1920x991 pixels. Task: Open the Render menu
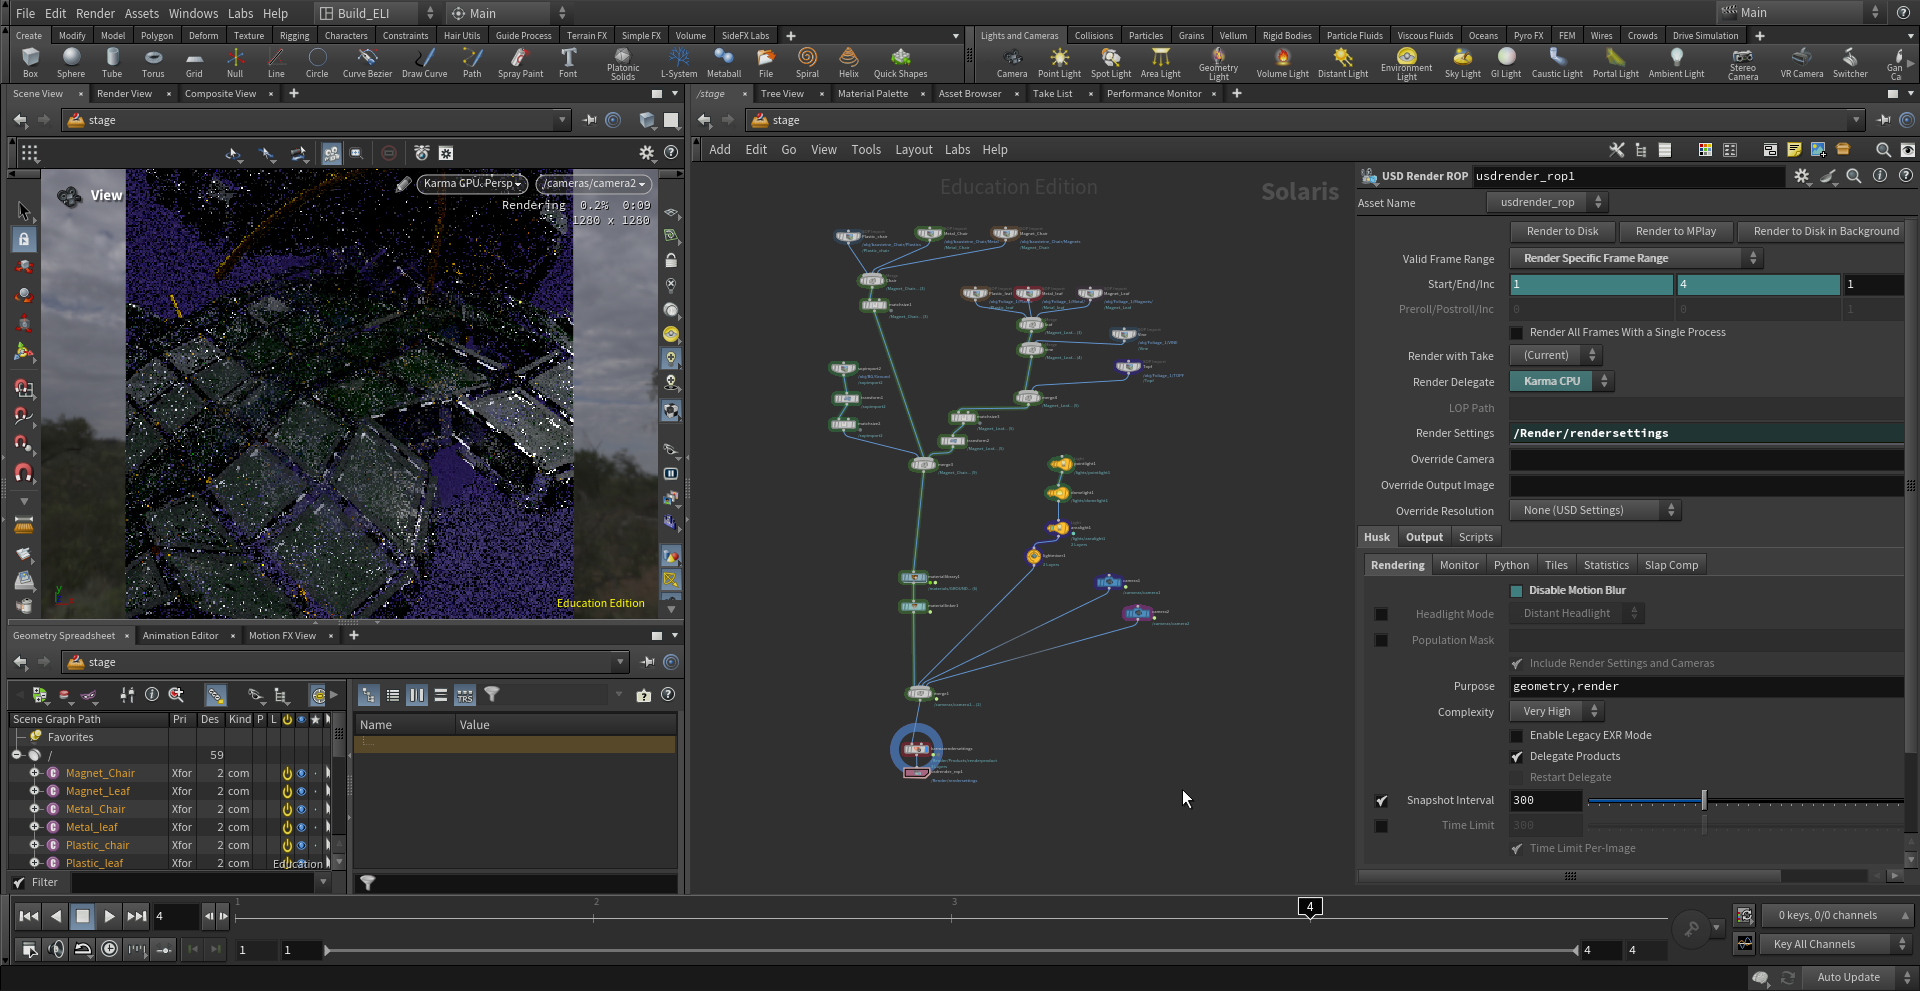[95, 13]
